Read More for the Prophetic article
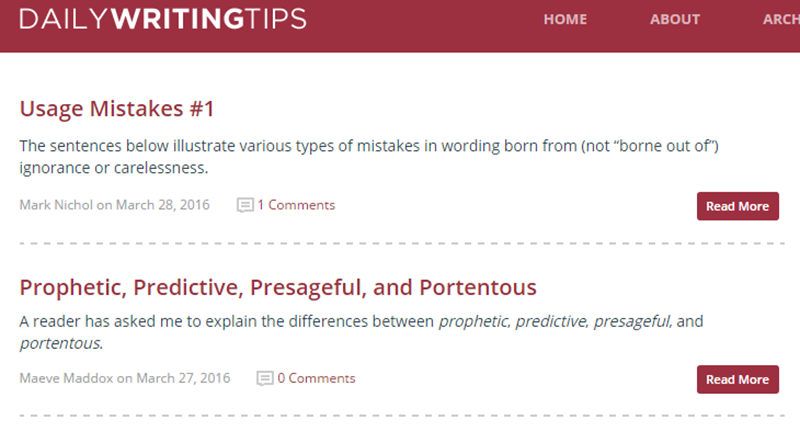 (737, 379)
